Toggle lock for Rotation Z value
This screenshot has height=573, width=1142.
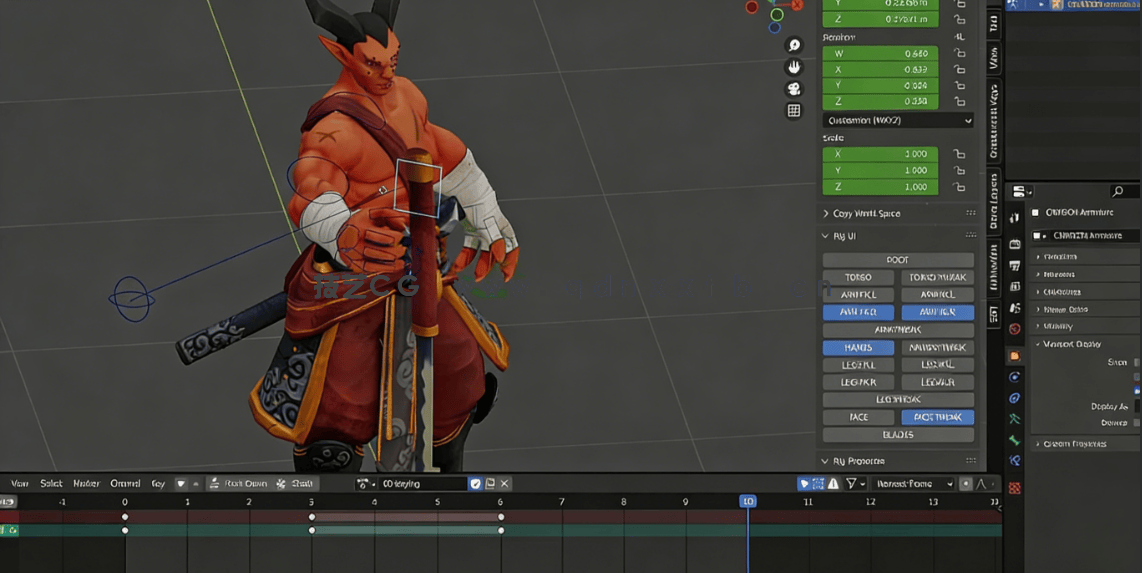tap(959, 101)
